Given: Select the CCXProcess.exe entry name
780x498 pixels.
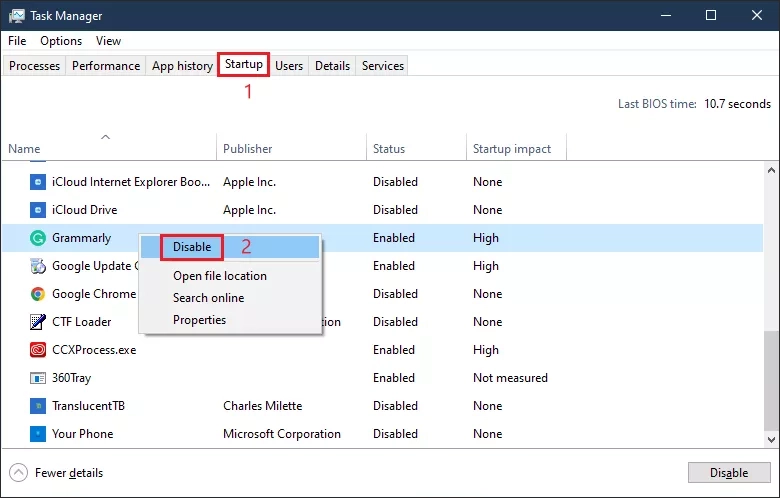Looking at the screenshot, I should (x=94, y=350).
